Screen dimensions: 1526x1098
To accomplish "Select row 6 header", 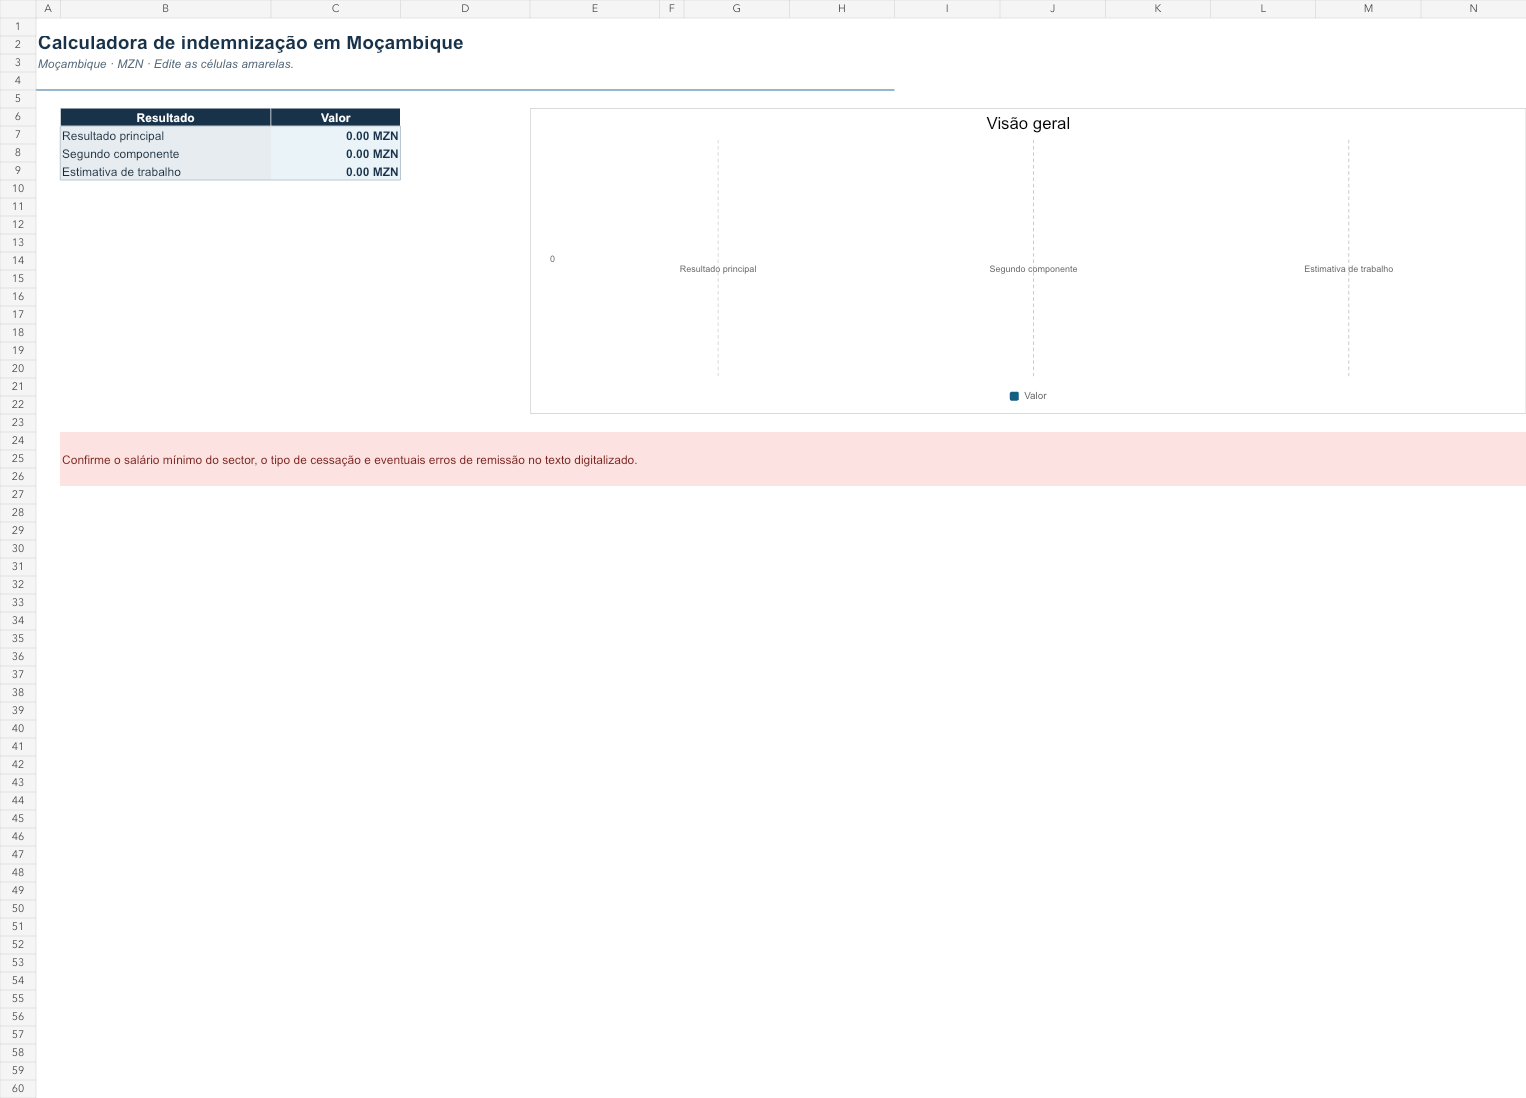I will 18,117.
